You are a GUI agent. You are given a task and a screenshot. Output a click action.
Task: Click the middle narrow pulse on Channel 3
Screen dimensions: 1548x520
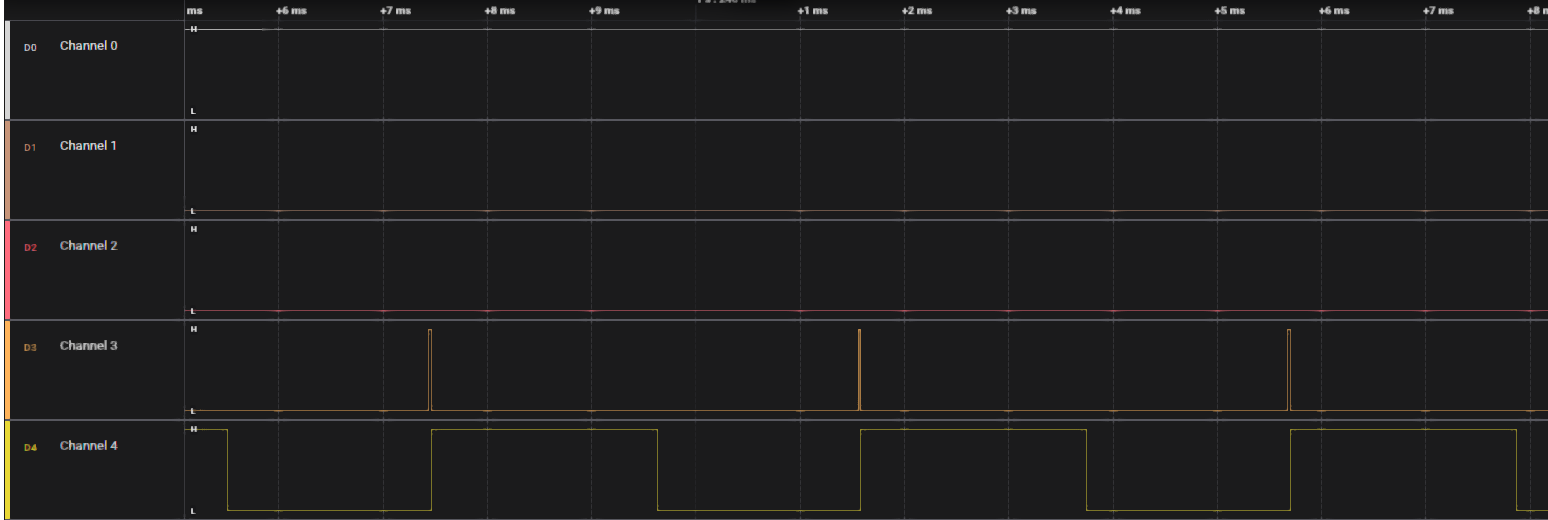(x=859, y=370)
